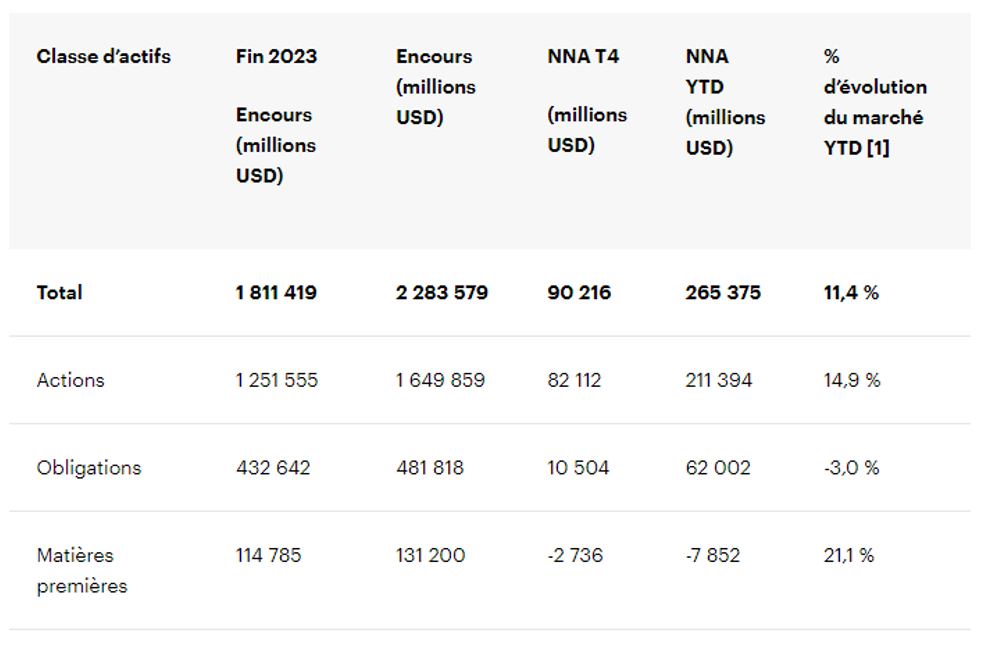986x645 pixels.
Task: Click the "NNA T4" column header
Action: [x=583, y=57]
